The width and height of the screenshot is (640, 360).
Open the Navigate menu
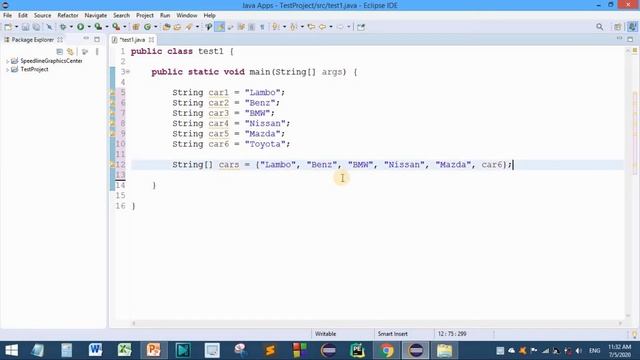coord(96,16)
